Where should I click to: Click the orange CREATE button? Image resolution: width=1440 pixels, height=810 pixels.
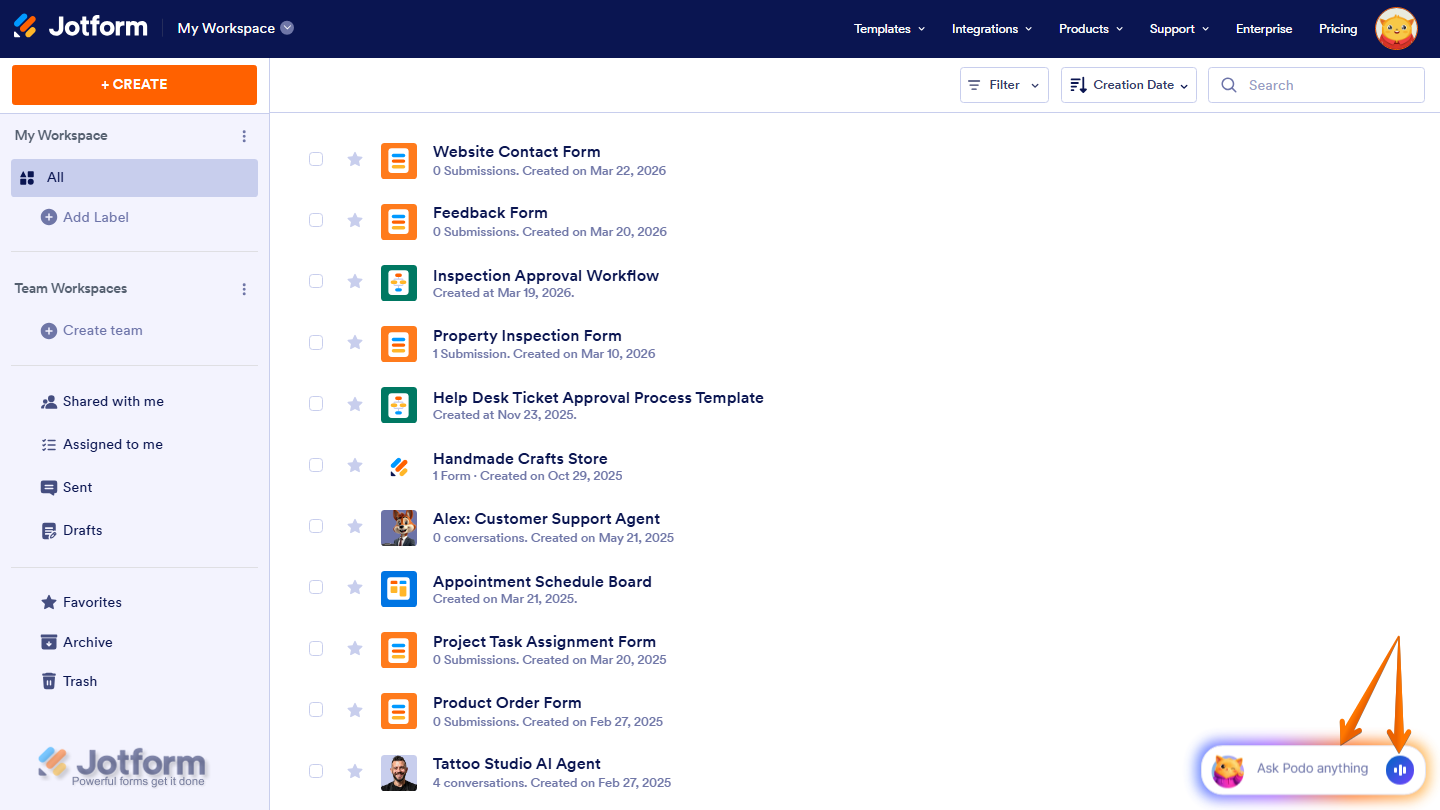[134, 85]
